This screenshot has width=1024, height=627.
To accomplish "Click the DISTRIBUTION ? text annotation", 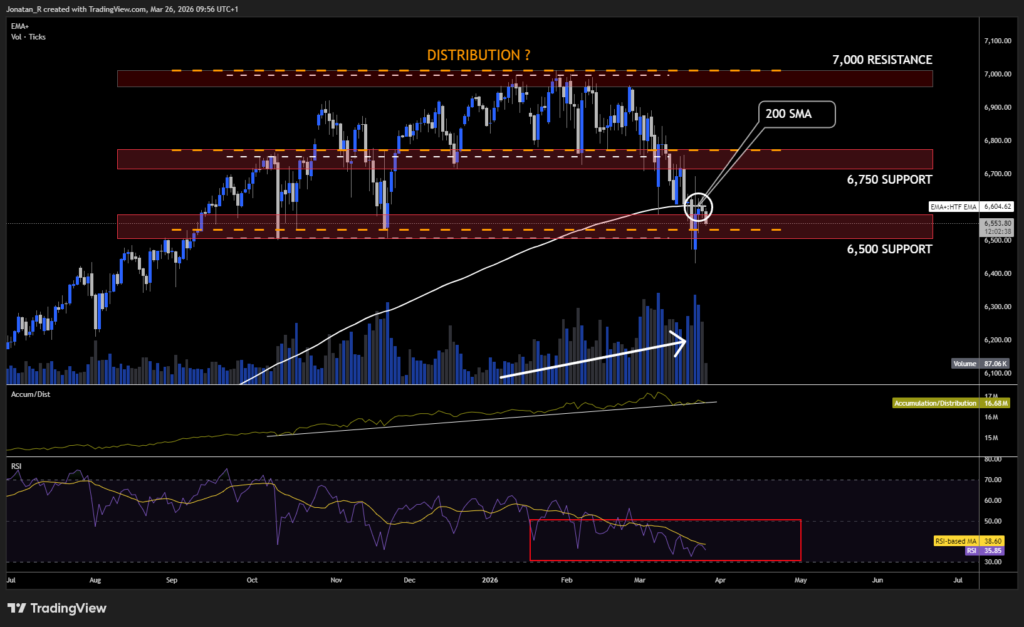I will pos(478,56).
